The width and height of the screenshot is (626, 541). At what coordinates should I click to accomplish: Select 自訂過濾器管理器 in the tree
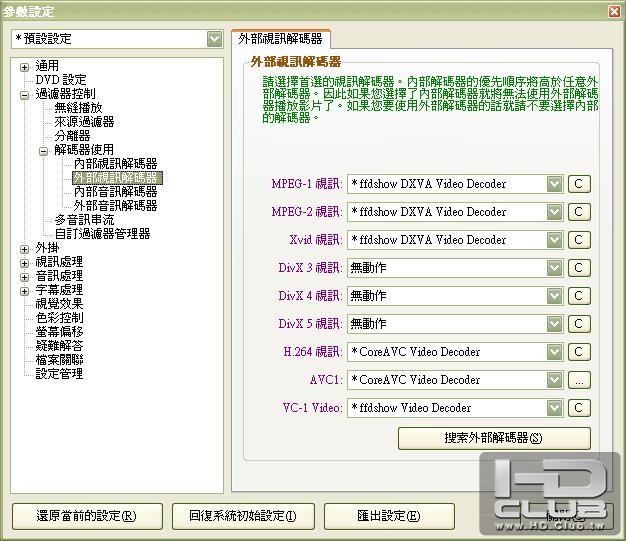click(102, 234)
